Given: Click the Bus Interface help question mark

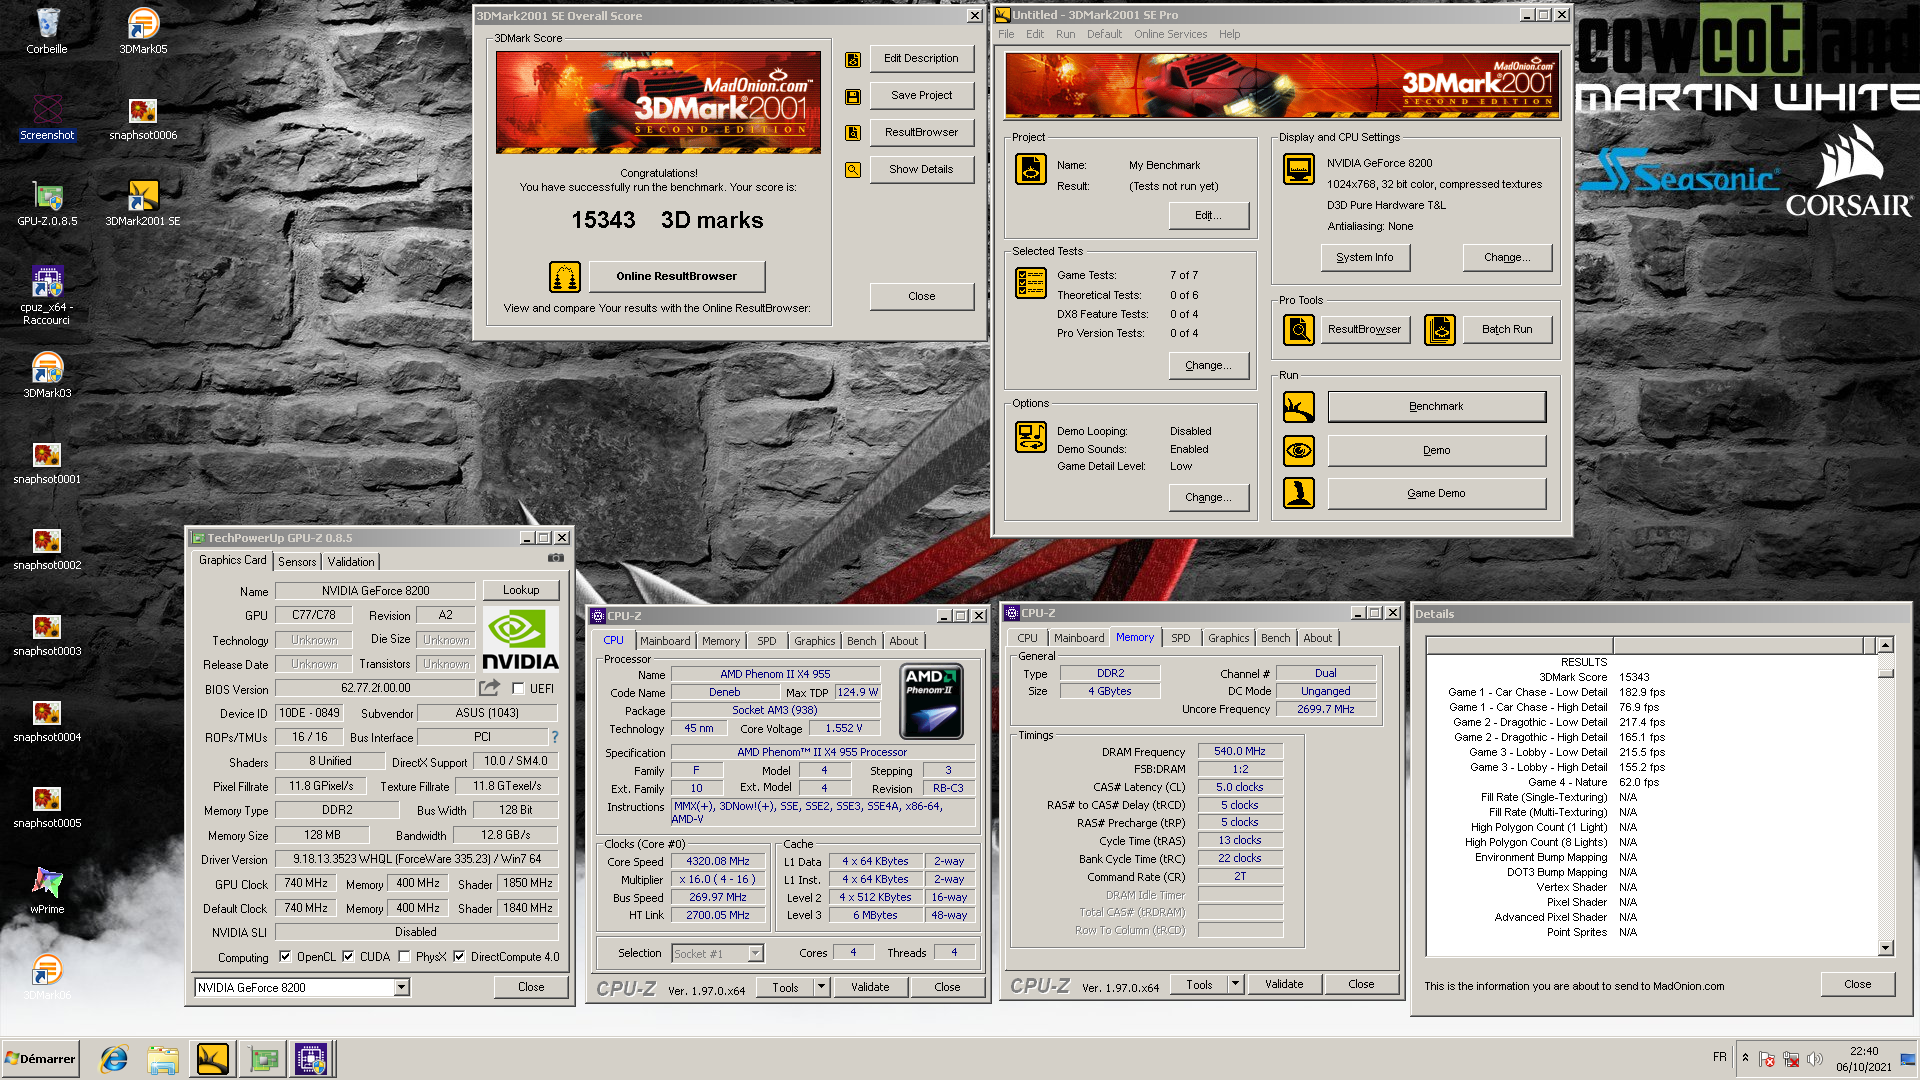Looking at the screenshot, I should click(555, 737).
